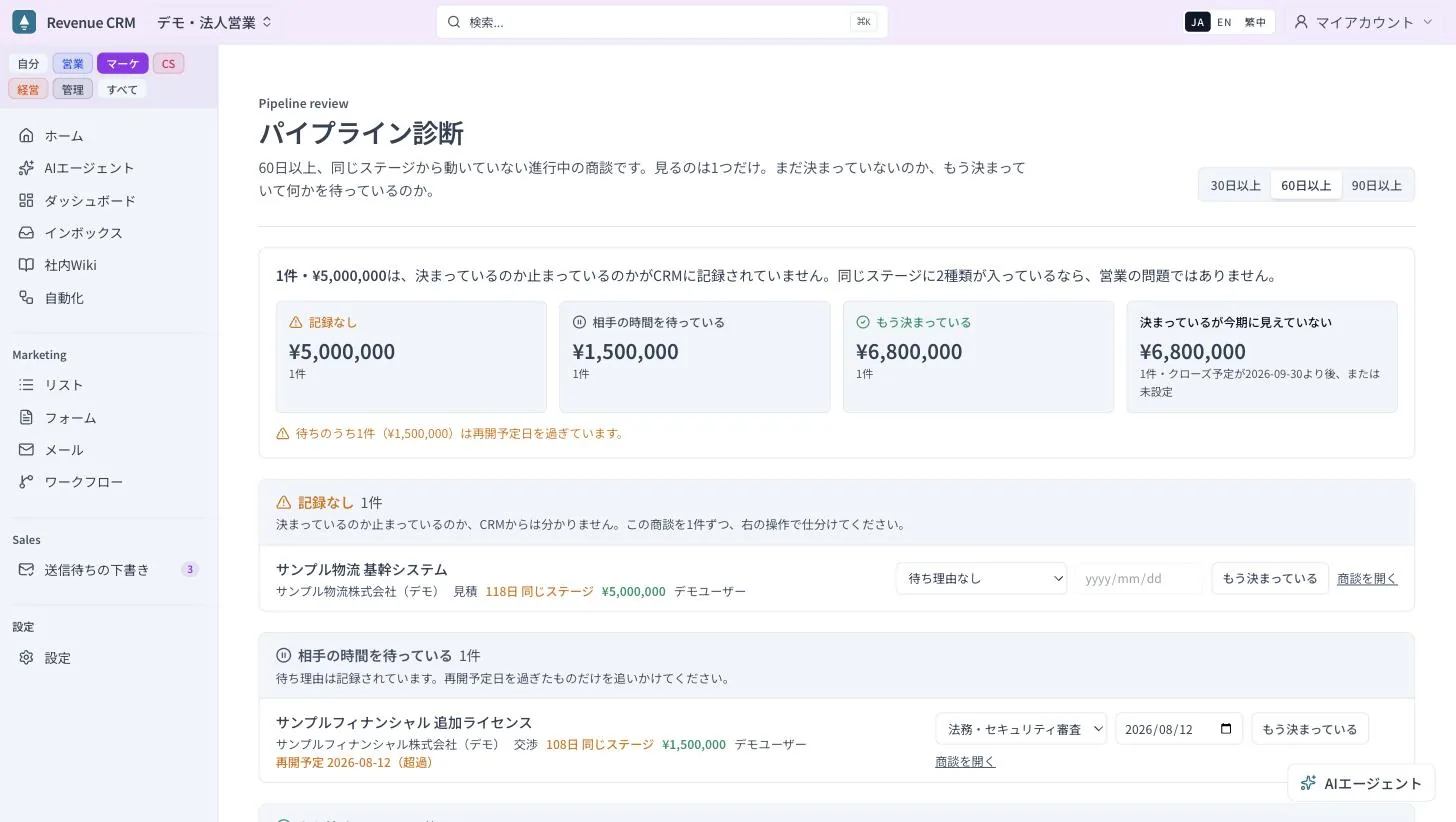The width and height of the screenshot is (1456, 822).
Task: Open the デモ・法人営業 workspace switcher
Action: pos(214,22)
